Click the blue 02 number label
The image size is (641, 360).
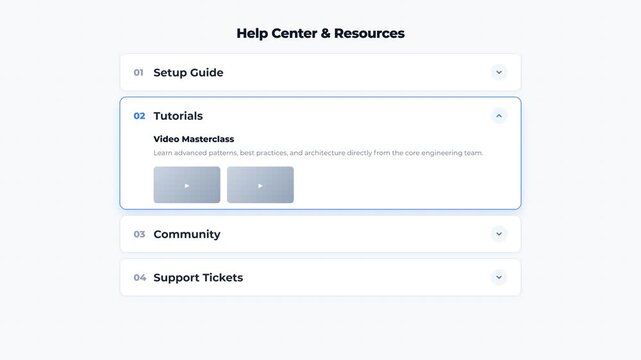point(139,116)
